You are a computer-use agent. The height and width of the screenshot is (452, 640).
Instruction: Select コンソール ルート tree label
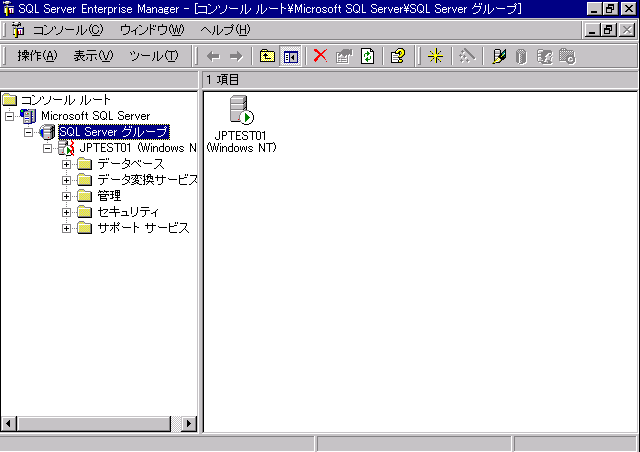pyautogui.click(x=66, y=100)
